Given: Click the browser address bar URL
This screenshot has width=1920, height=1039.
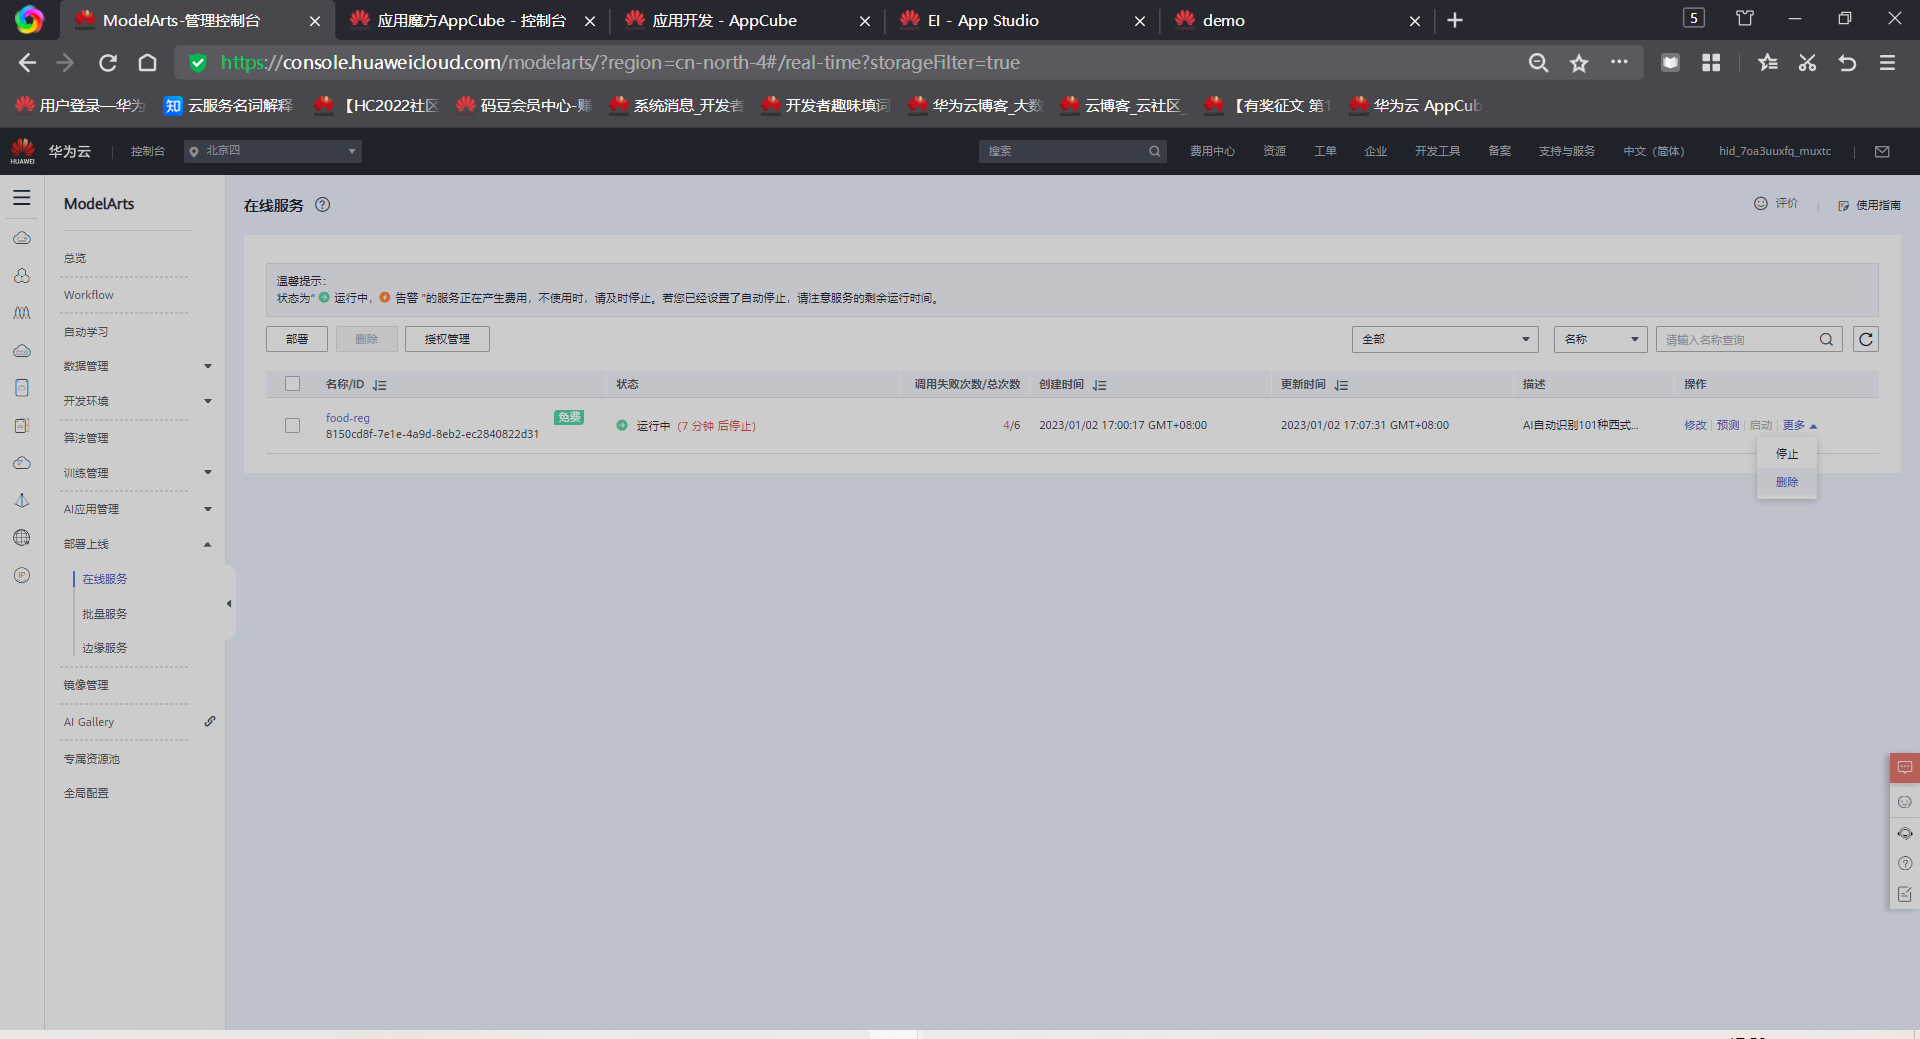Looking at the screenshot, I should point(620,63).
